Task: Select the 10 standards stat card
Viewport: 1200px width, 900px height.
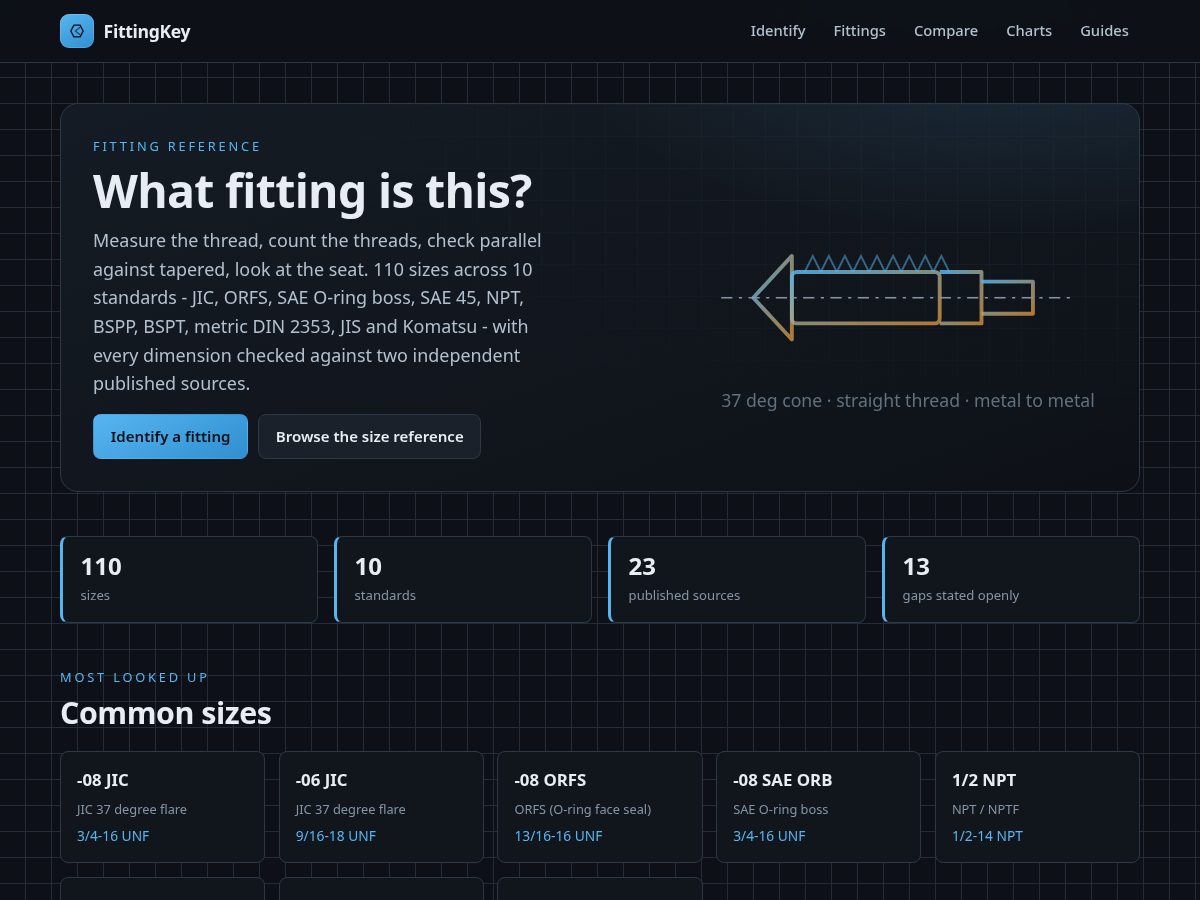Action: pos(463,579)
